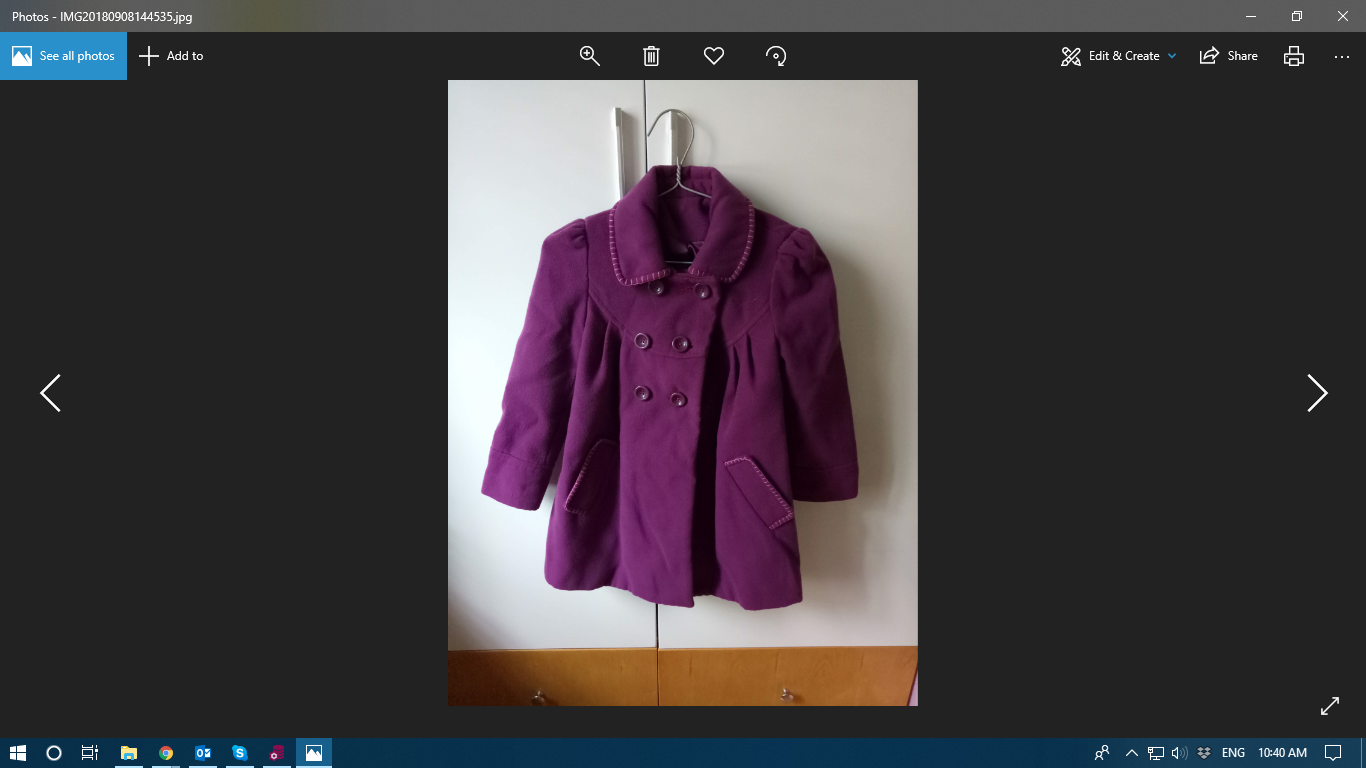Switch the ENG input language indicator
Screen dimensions: 1366x768
1233,753
